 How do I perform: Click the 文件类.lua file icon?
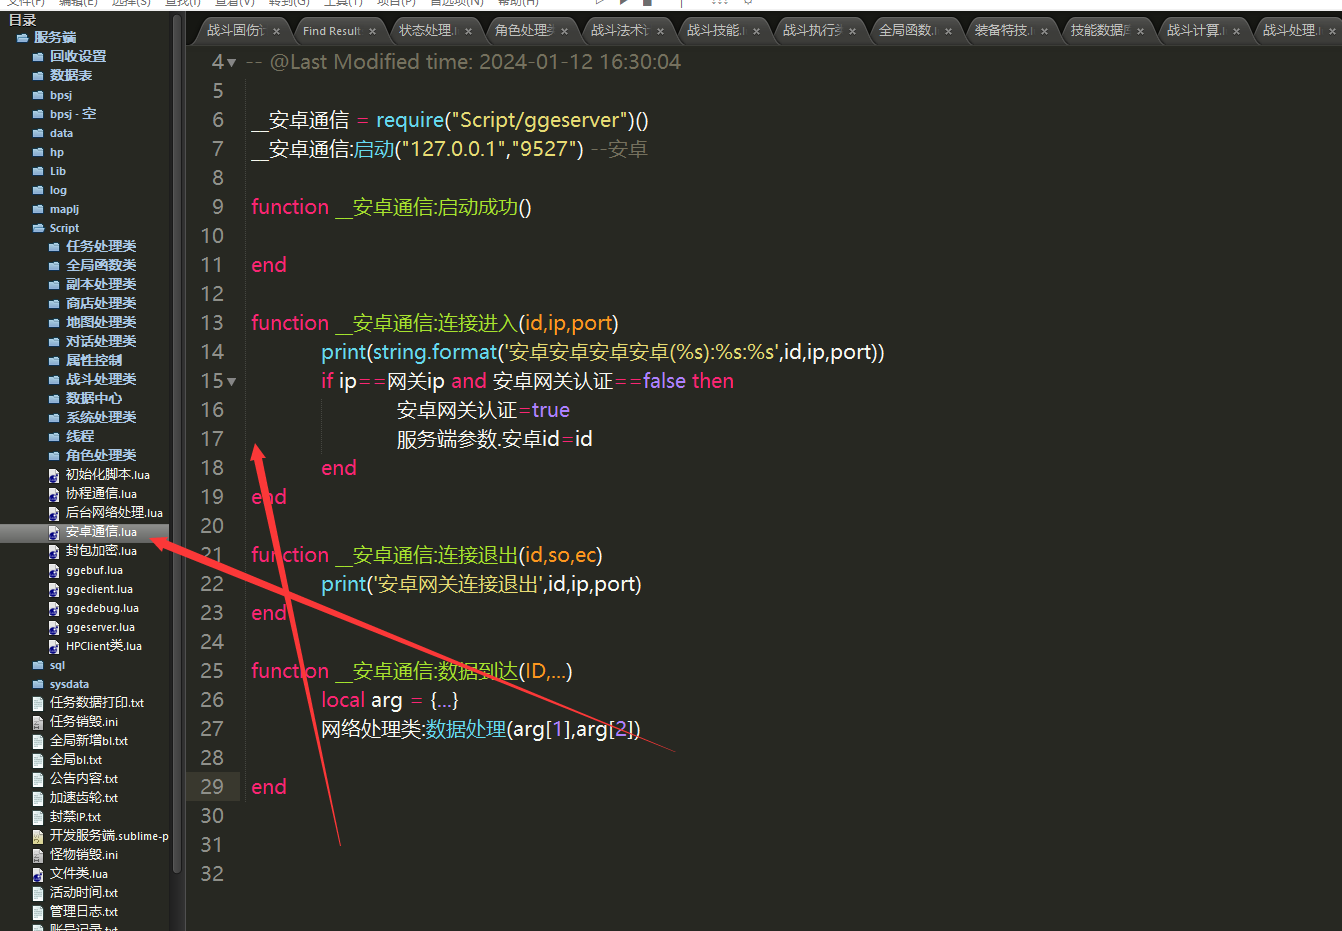pyautogui.click(x=38, y=874)
